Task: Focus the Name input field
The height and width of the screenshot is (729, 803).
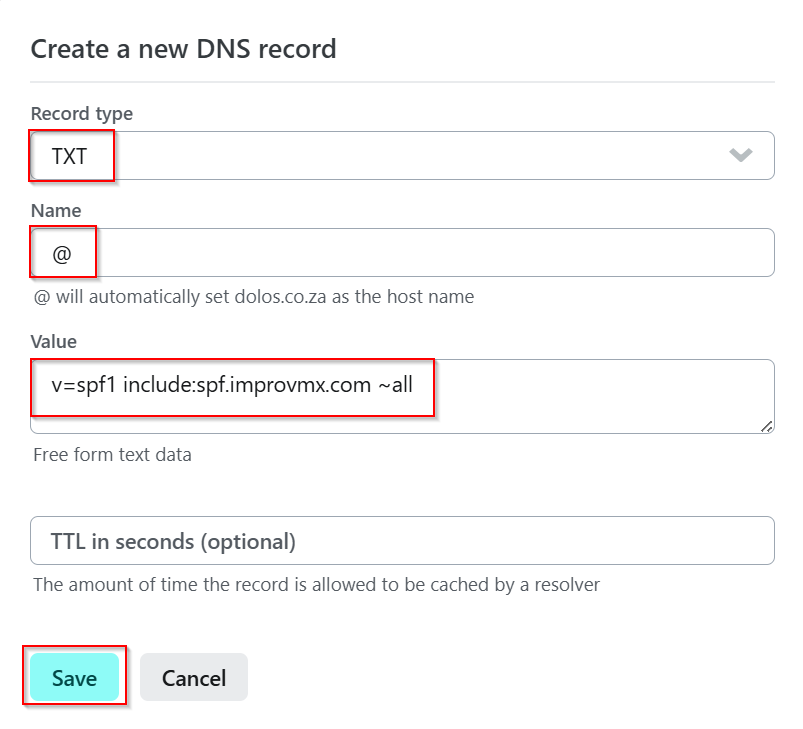Action: click(x=402, y=253)
